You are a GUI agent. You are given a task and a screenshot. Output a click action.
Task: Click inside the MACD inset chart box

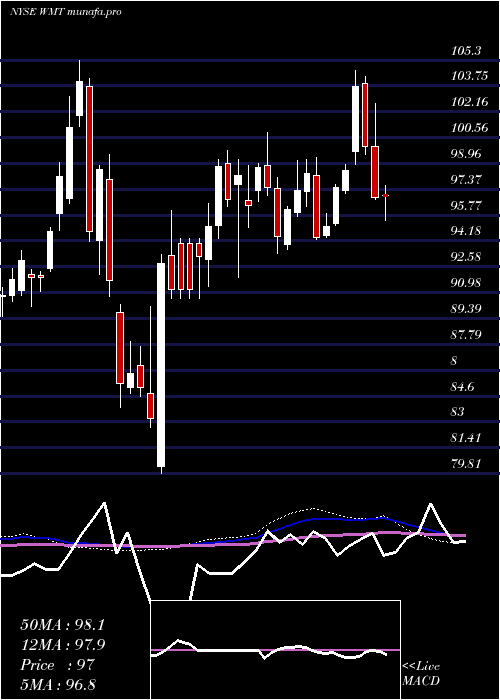pyautogui.click(x=275, y=650)
